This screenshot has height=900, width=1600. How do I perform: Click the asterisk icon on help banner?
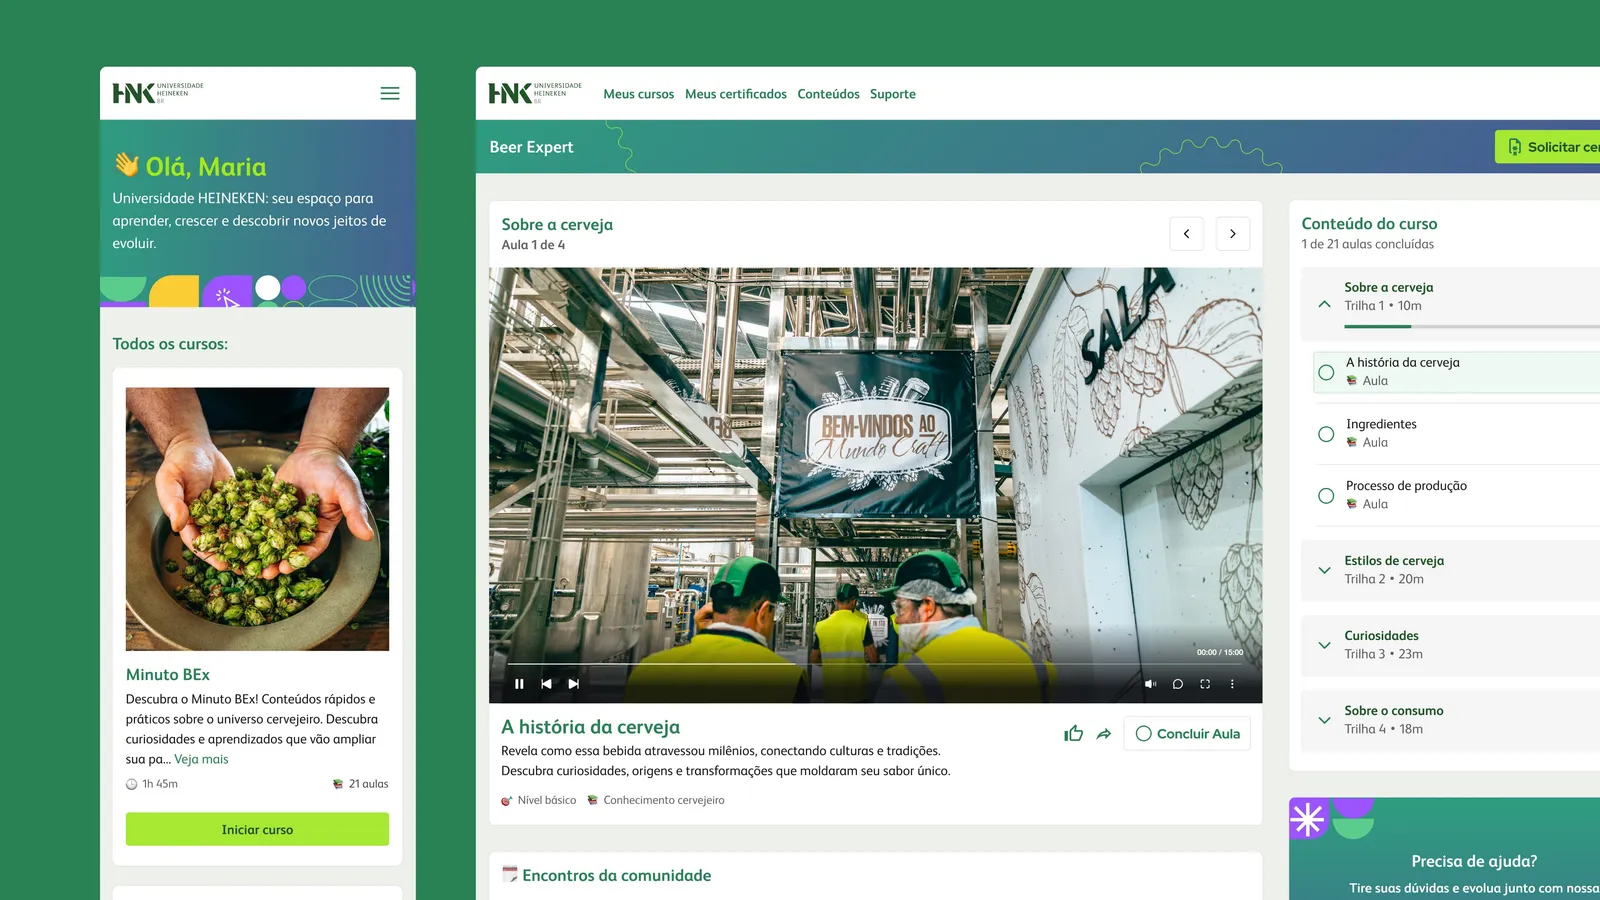[1307, 819]
